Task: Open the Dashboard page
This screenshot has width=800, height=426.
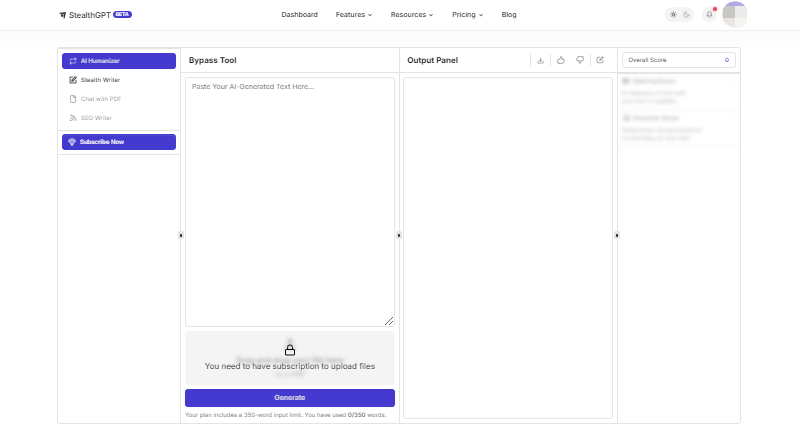Action: (x=299, y=15)
